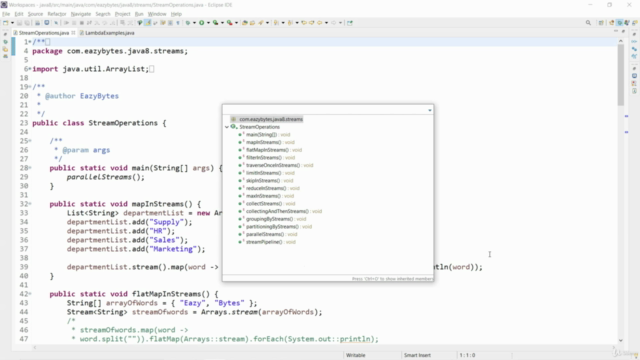Image resolution: width=640 pixels, height=360 pixels.
Task: Switch to the highlighted Debug perspective icon
Action: coord(620,23)
